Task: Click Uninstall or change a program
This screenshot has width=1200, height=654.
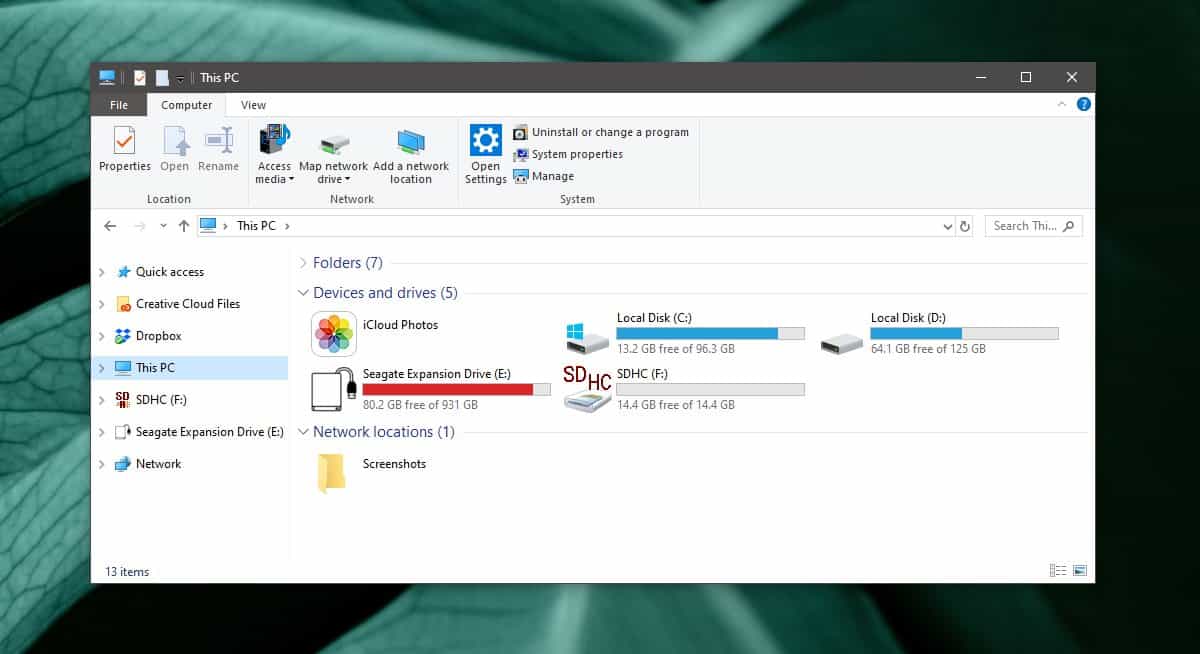Action: (600, 132)
